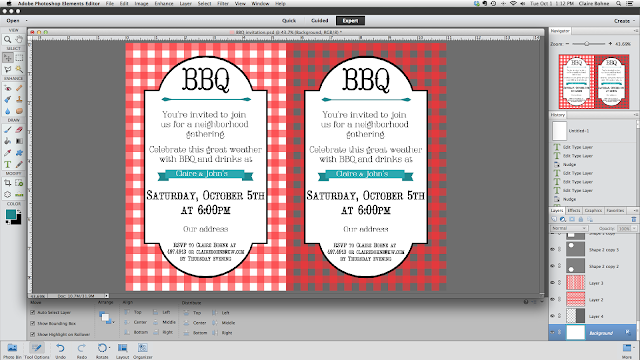This screenshot has width=640, height=360.
Task: Switch to the Effects panel tab
Action: (x=574, y=211)
